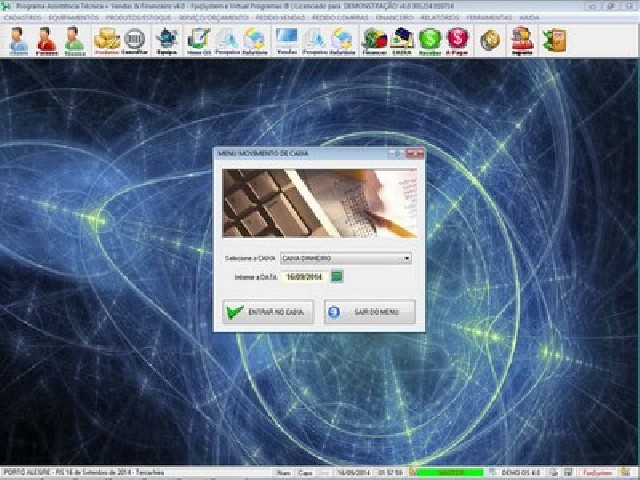Click the service-order Pesquisa magnifier icon
640x480 pixels.
227,41
